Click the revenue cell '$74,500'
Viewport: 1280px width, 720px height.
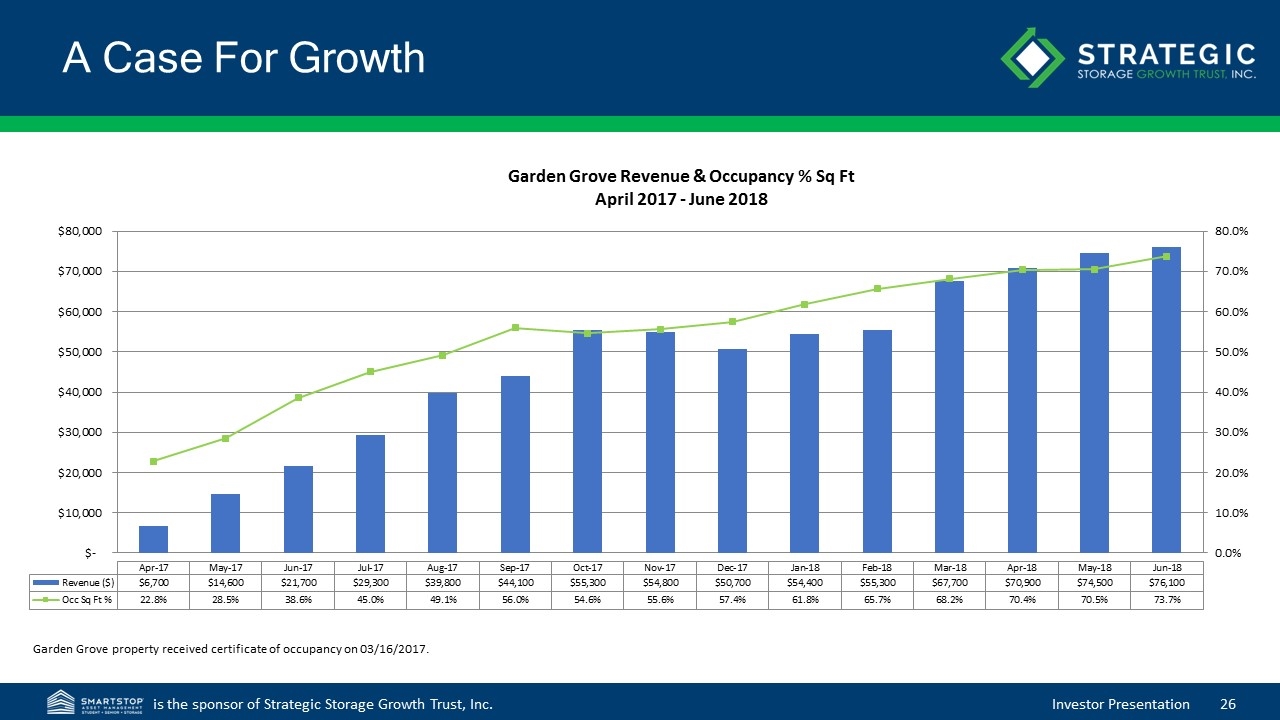pyautogui.click(x=1094, y=582)
